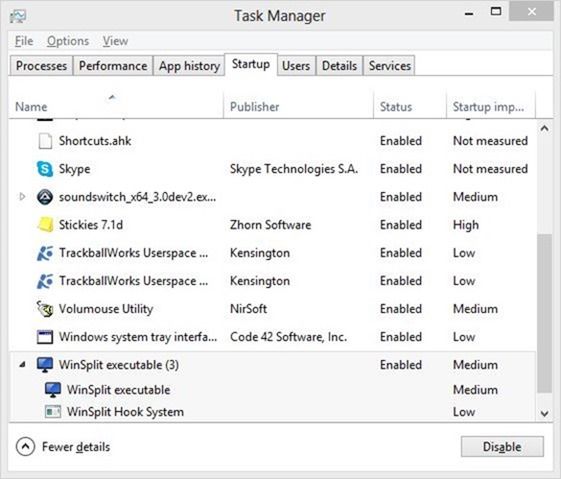Select the Startup tab

[x=251, y=64]
